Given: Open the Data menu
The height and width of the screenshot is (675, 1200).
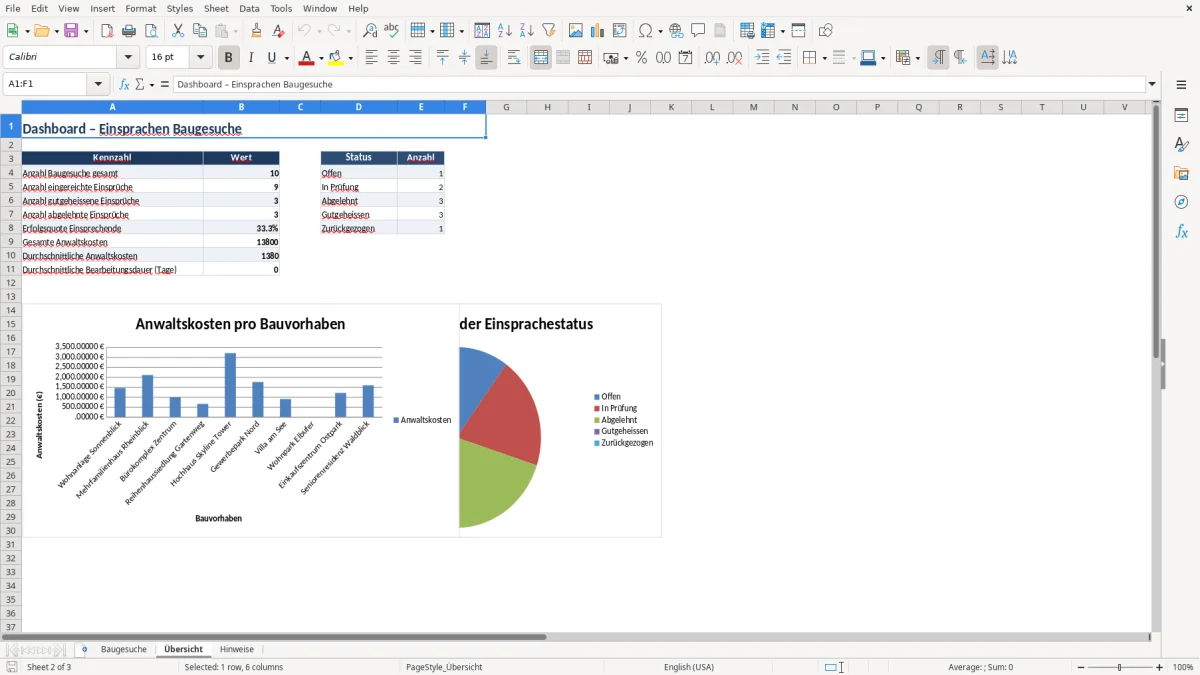Looking at the screenshot, I should tap(249, 8).
